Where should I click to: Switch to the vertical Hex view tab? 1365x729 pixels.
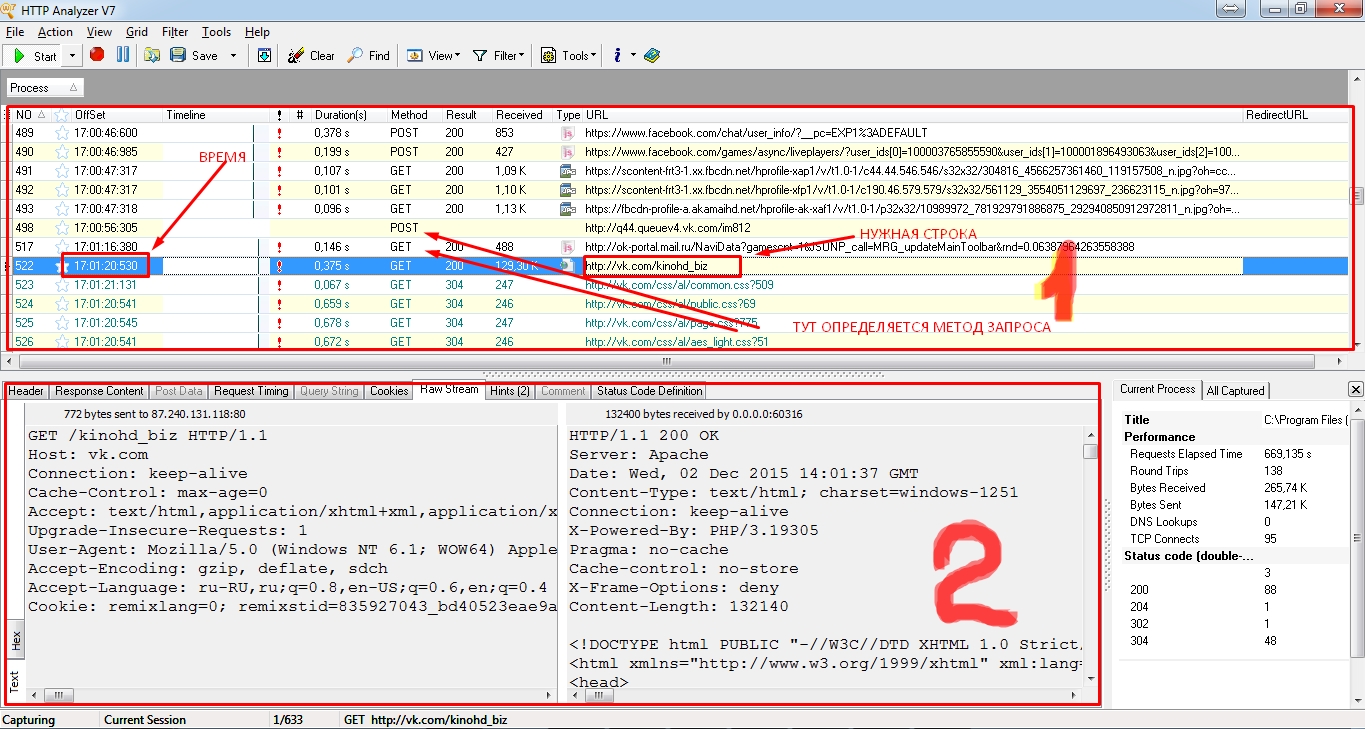coord(15,641)
